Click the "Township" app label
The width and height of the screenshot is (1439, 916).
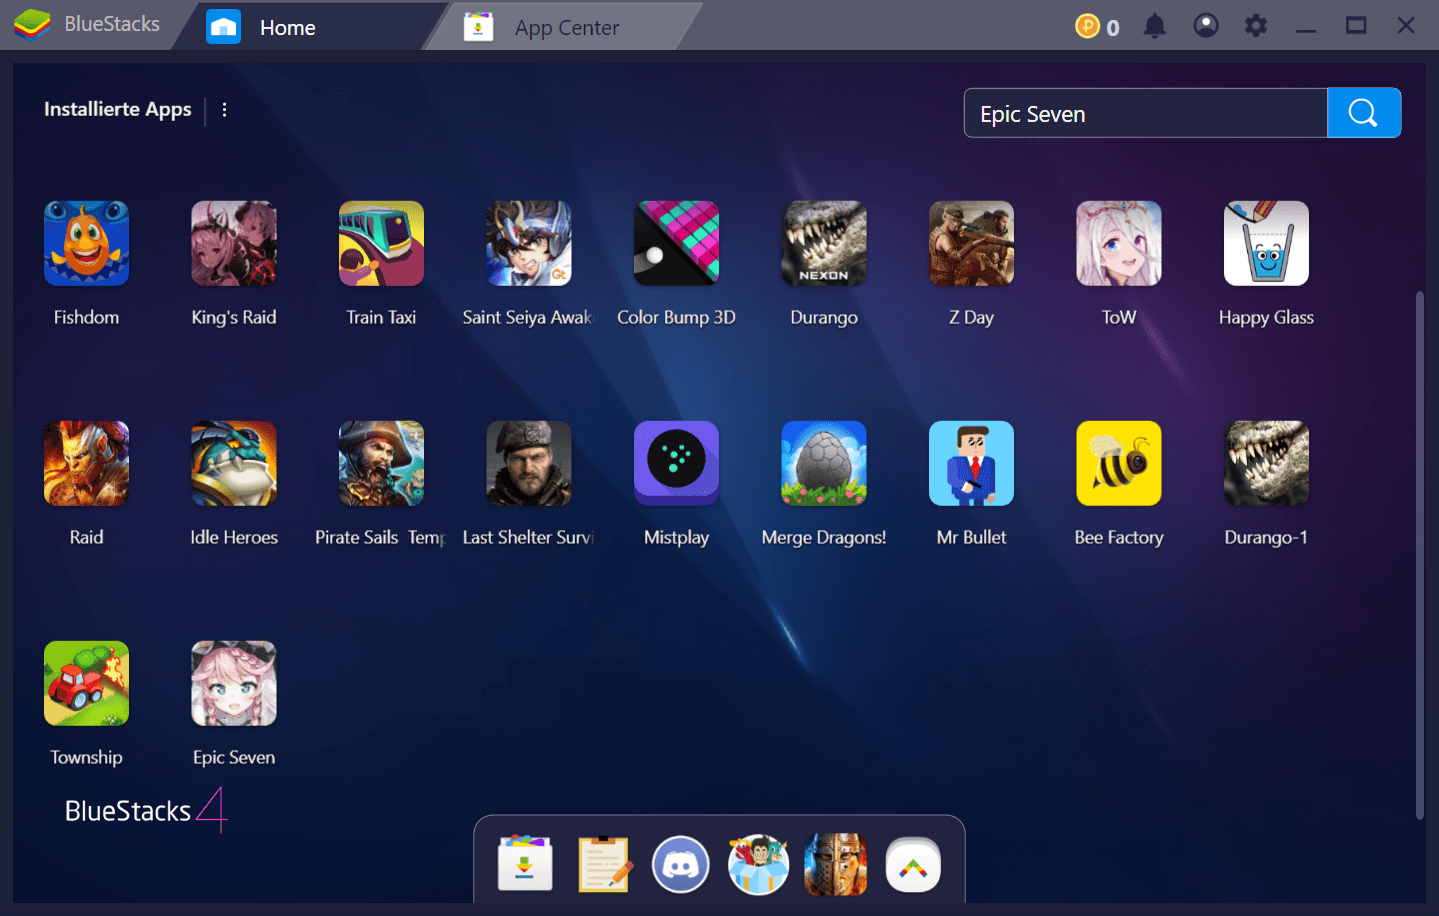tap(86, 758)
